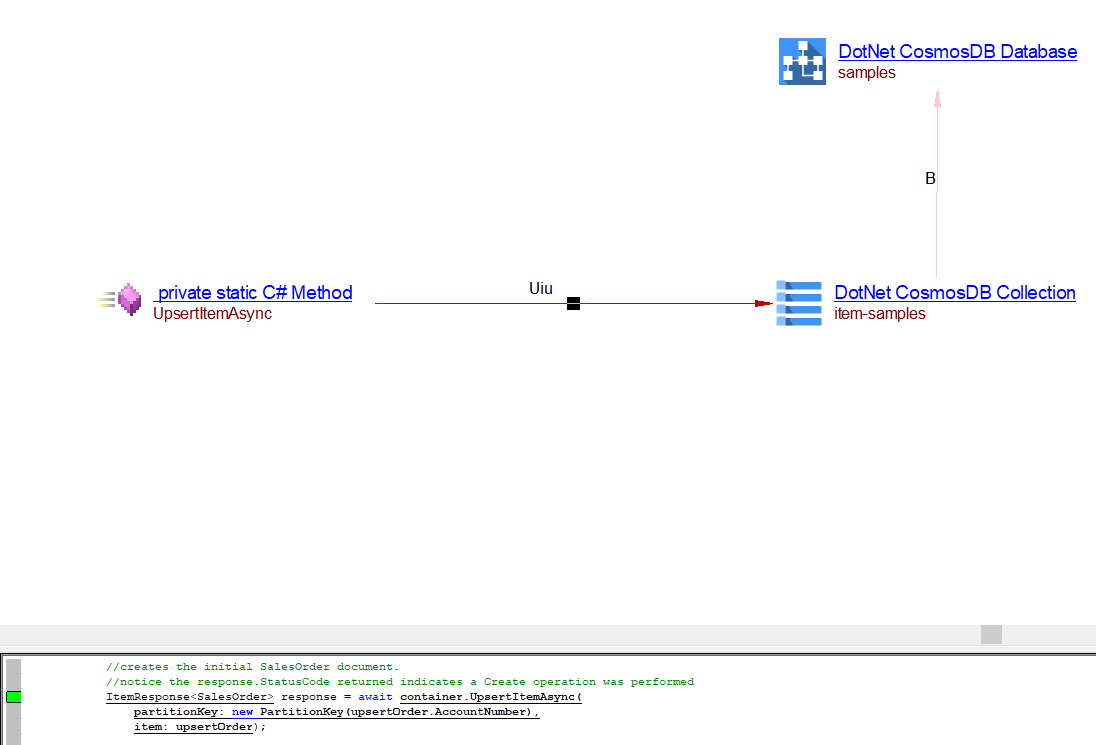Click the green marker in the code pane

click(x=14, y=696)
